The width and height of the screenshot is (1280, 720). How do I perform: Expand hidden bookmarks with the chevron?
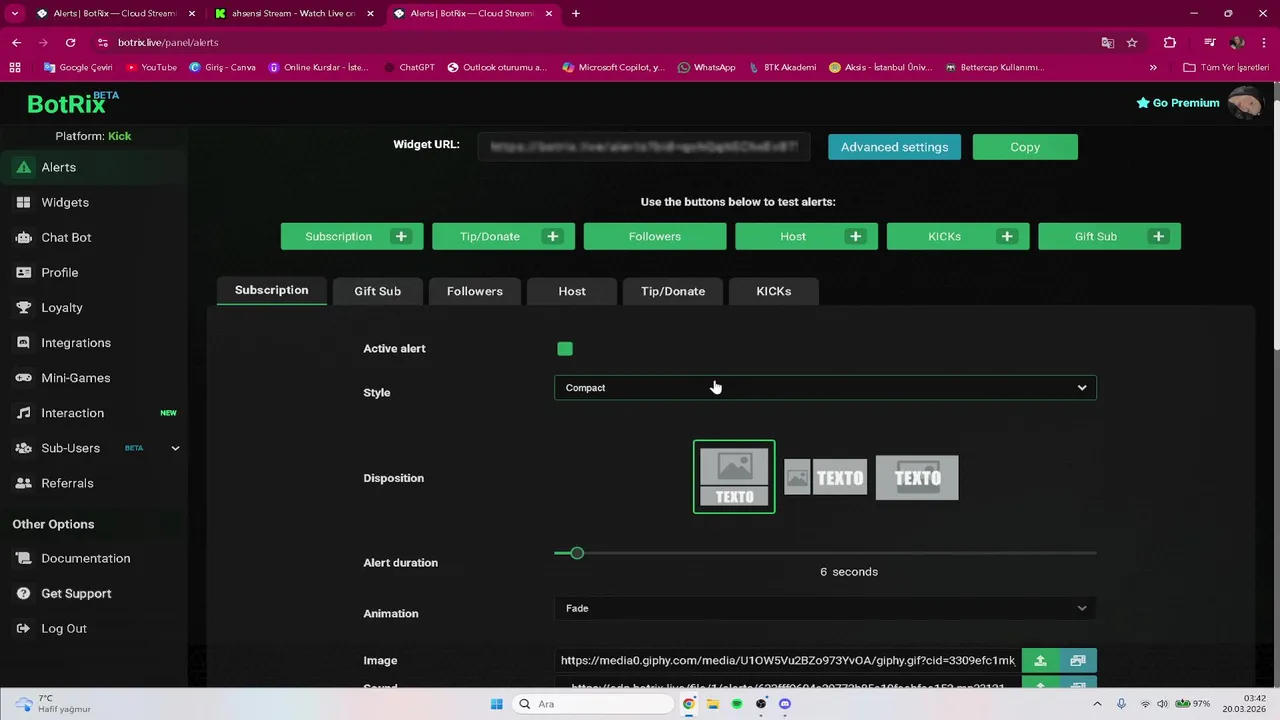tap(1153, 67)
